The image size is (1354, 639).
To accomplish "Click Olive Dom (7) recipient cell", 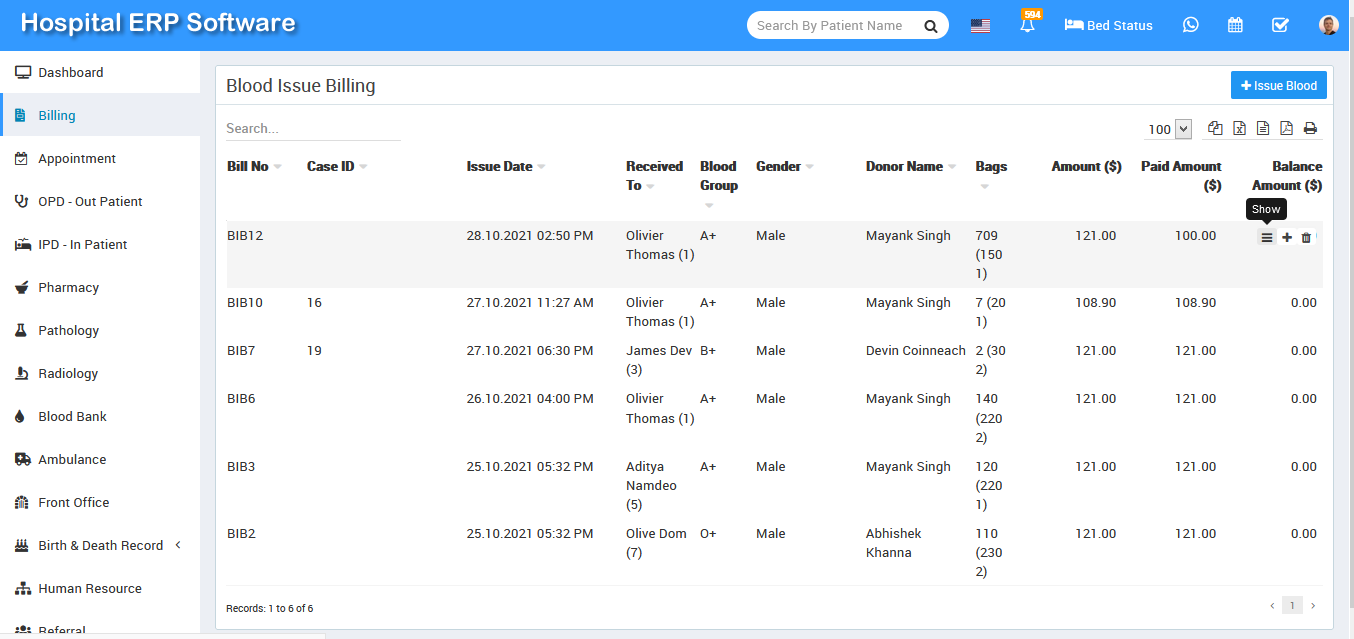I will pyautogui.click(x=656, y=543).
